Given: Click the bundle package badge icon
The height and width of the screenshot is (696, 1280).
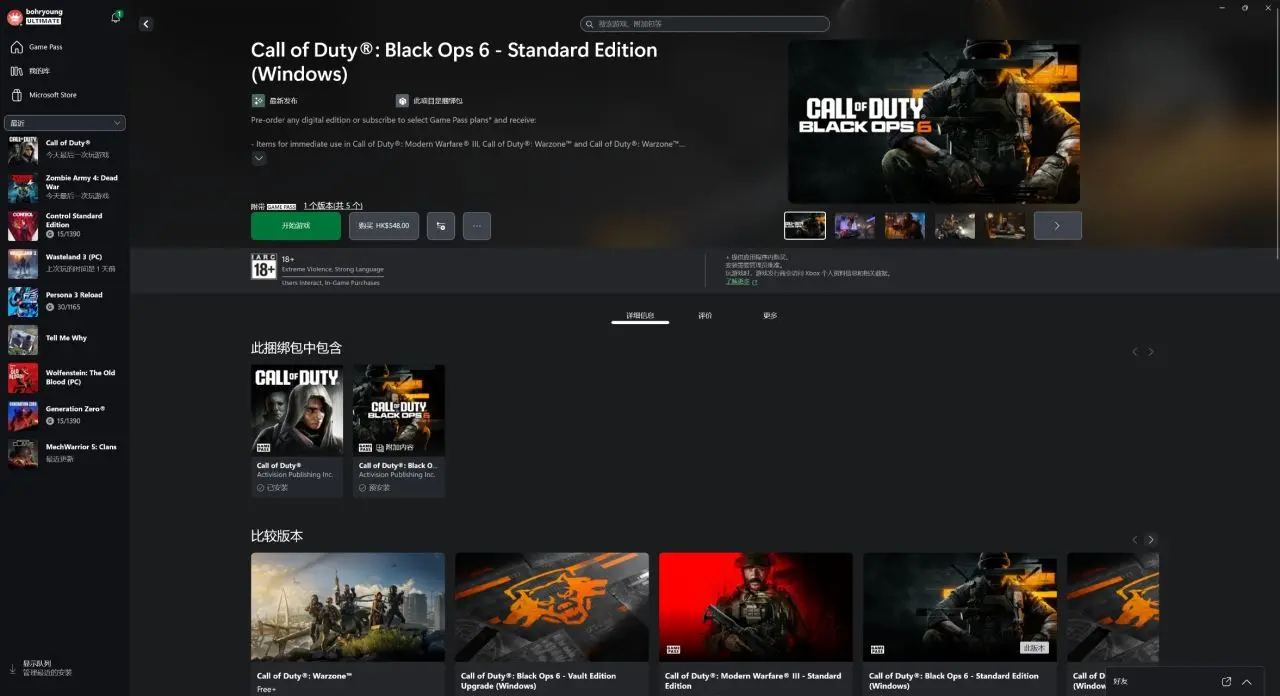Looking at the screenshot, I should [402, 101].
